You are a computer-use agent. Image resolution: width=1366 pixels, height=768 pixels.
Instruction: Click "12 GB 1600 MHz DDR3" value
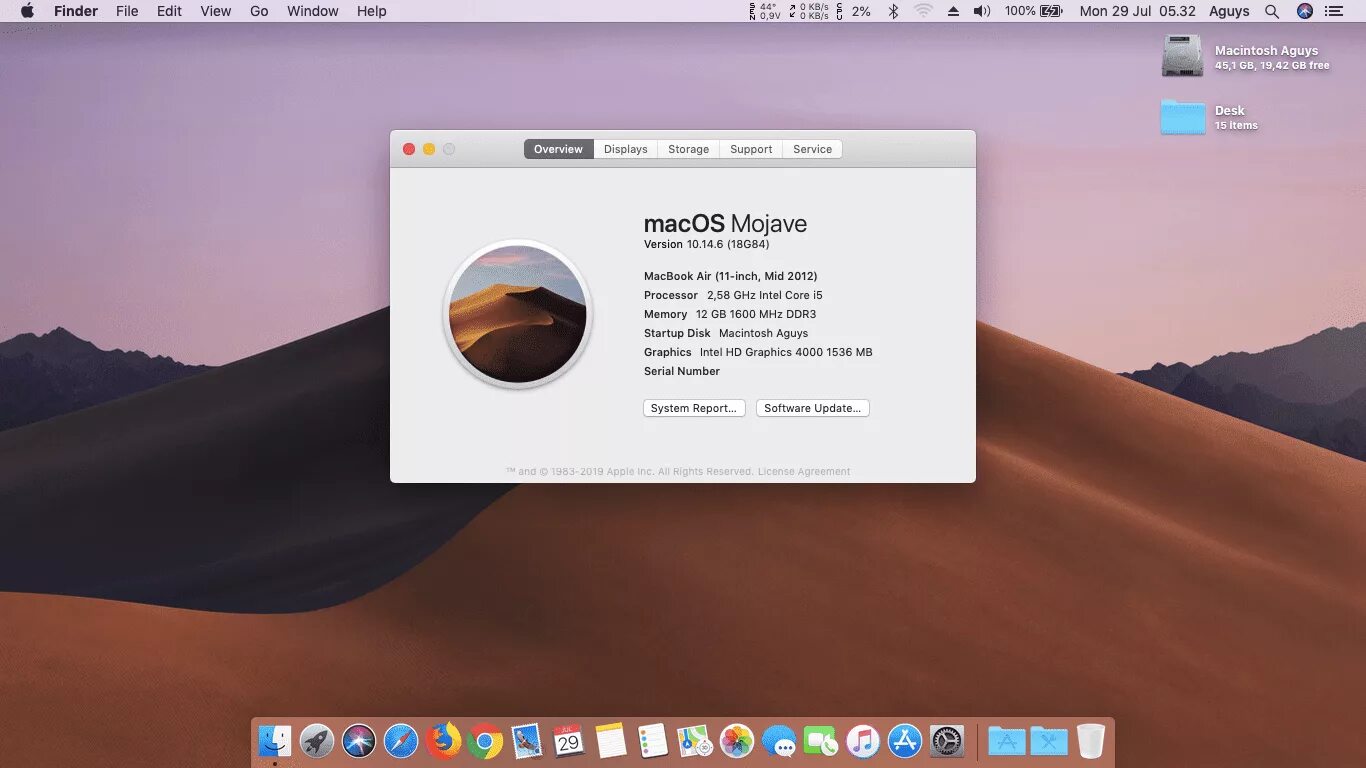point(756,314)
